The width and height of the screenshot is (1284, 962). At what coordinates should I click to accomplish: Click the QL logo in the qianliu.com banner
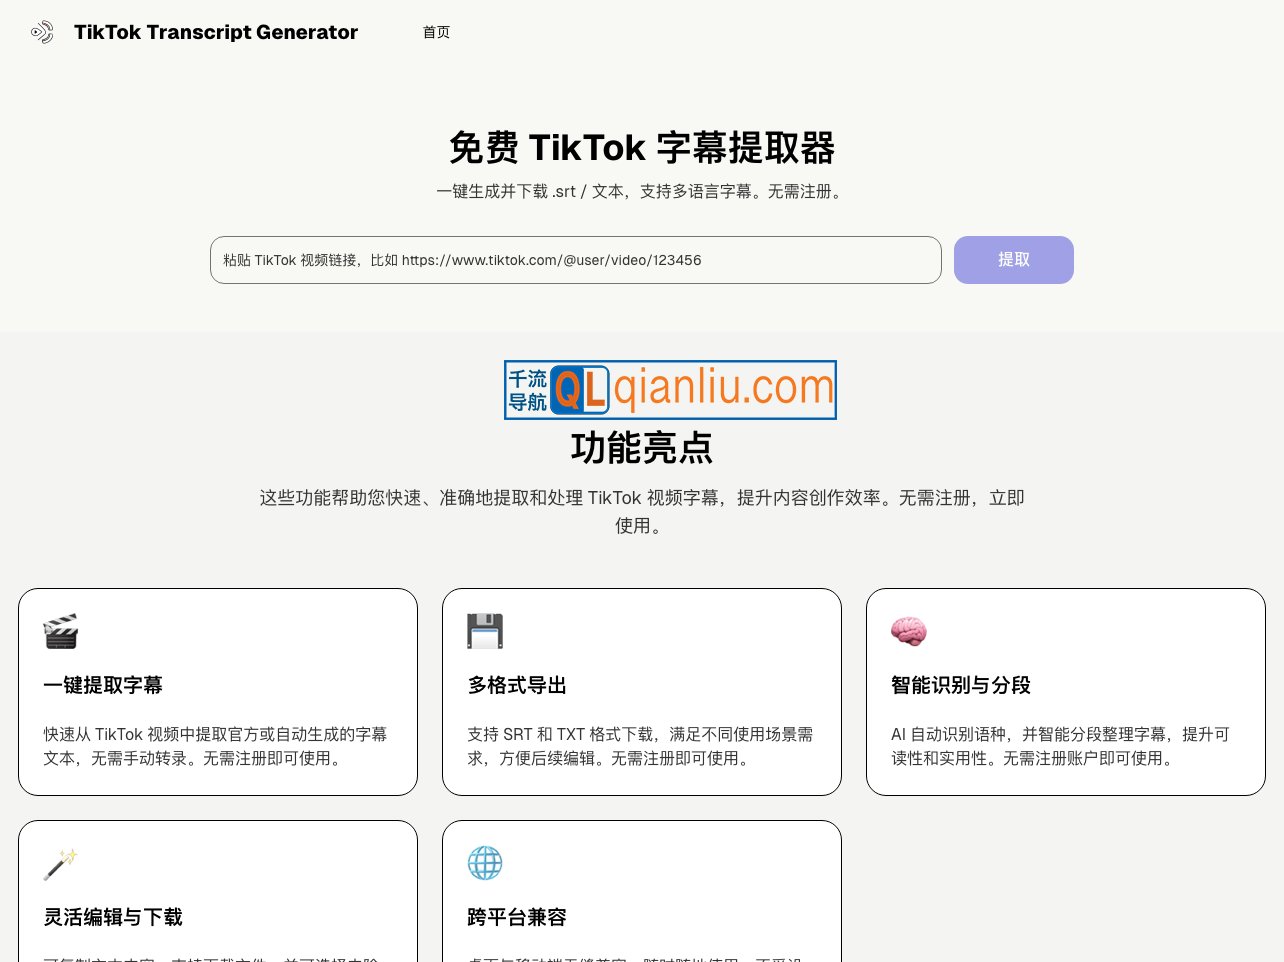582,390
